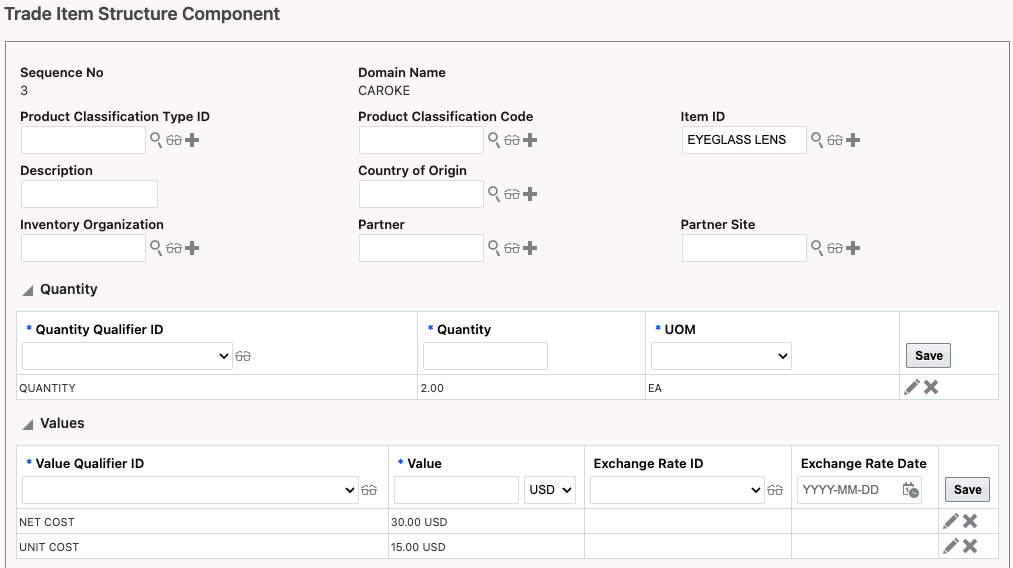Add new Partner Site plus icon

(x=853, y=248)
